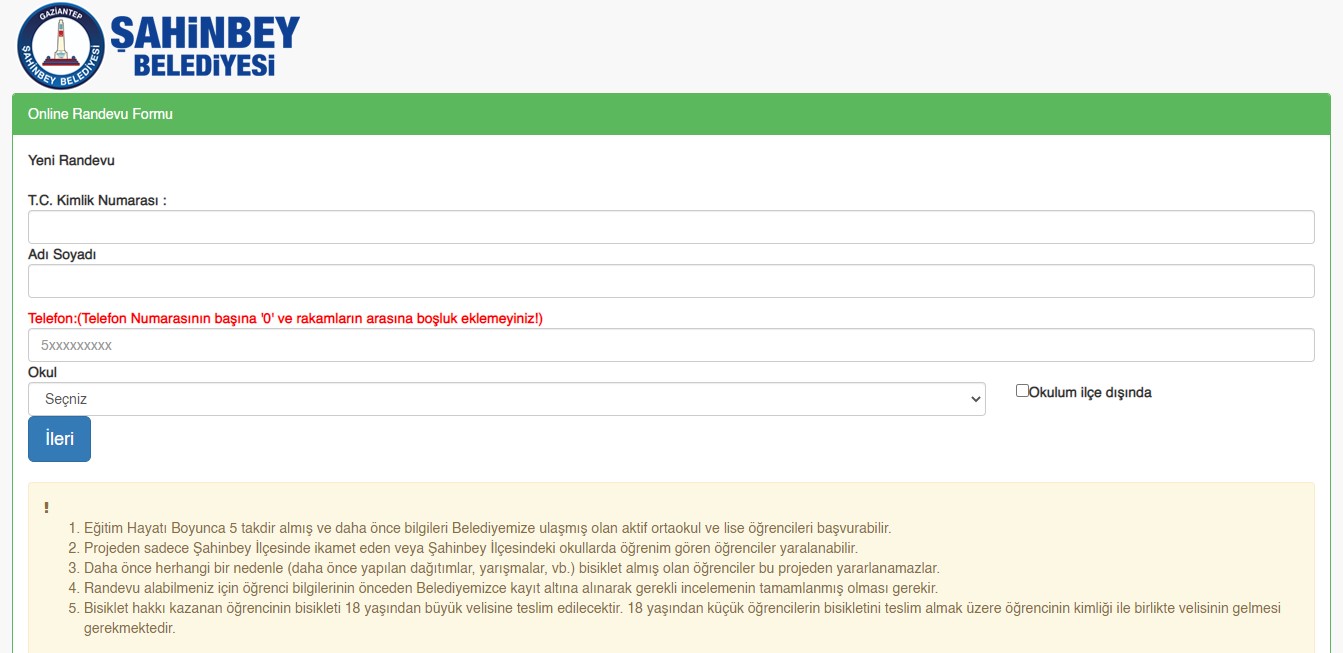Click the Telefon field with 5xxxxxxxxx placeholder
The image size is (1343, 653).
(671, 345)
